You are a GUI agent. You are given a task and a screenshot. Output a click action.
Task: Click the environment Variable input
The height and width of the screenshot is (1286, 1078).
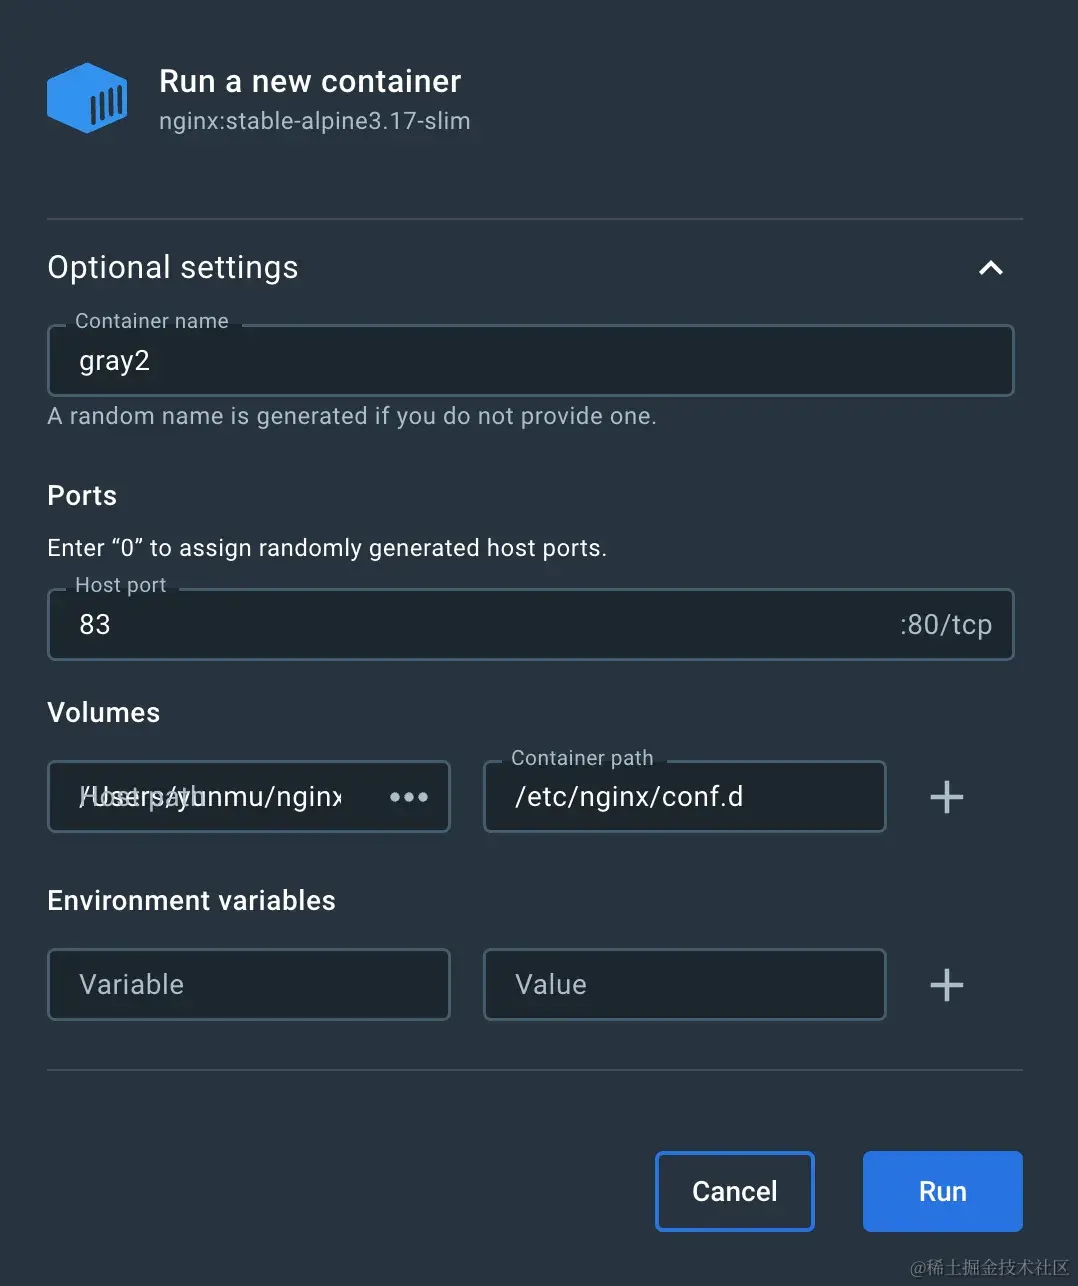[x=248, y=985]
